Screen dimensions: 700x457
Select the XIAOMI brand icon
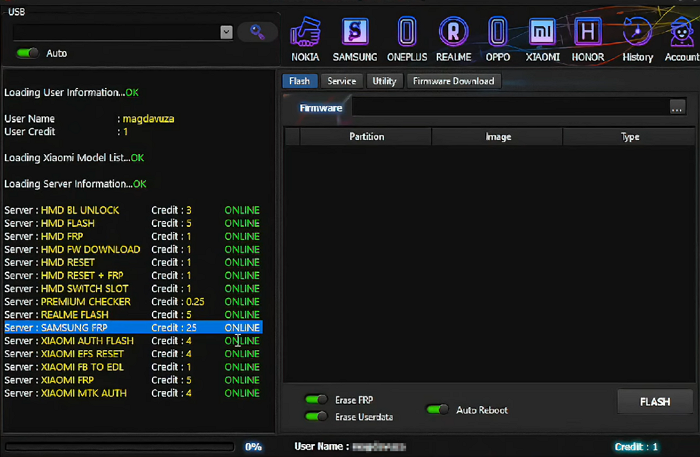coord(542,39)
